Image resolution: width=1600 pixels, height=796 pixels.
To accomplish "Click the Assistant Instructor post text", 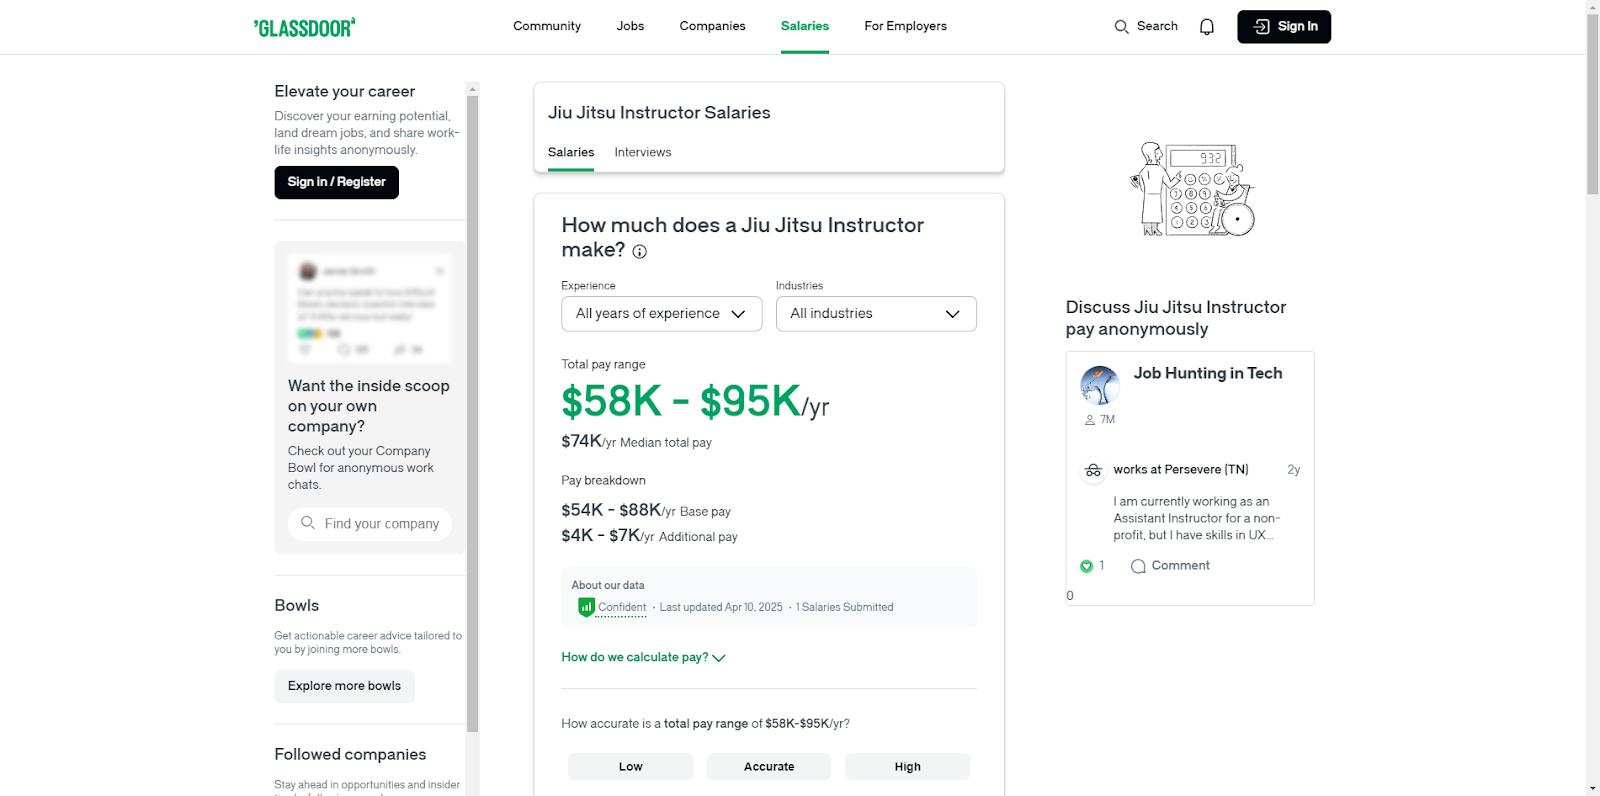I will (1197, 518).
